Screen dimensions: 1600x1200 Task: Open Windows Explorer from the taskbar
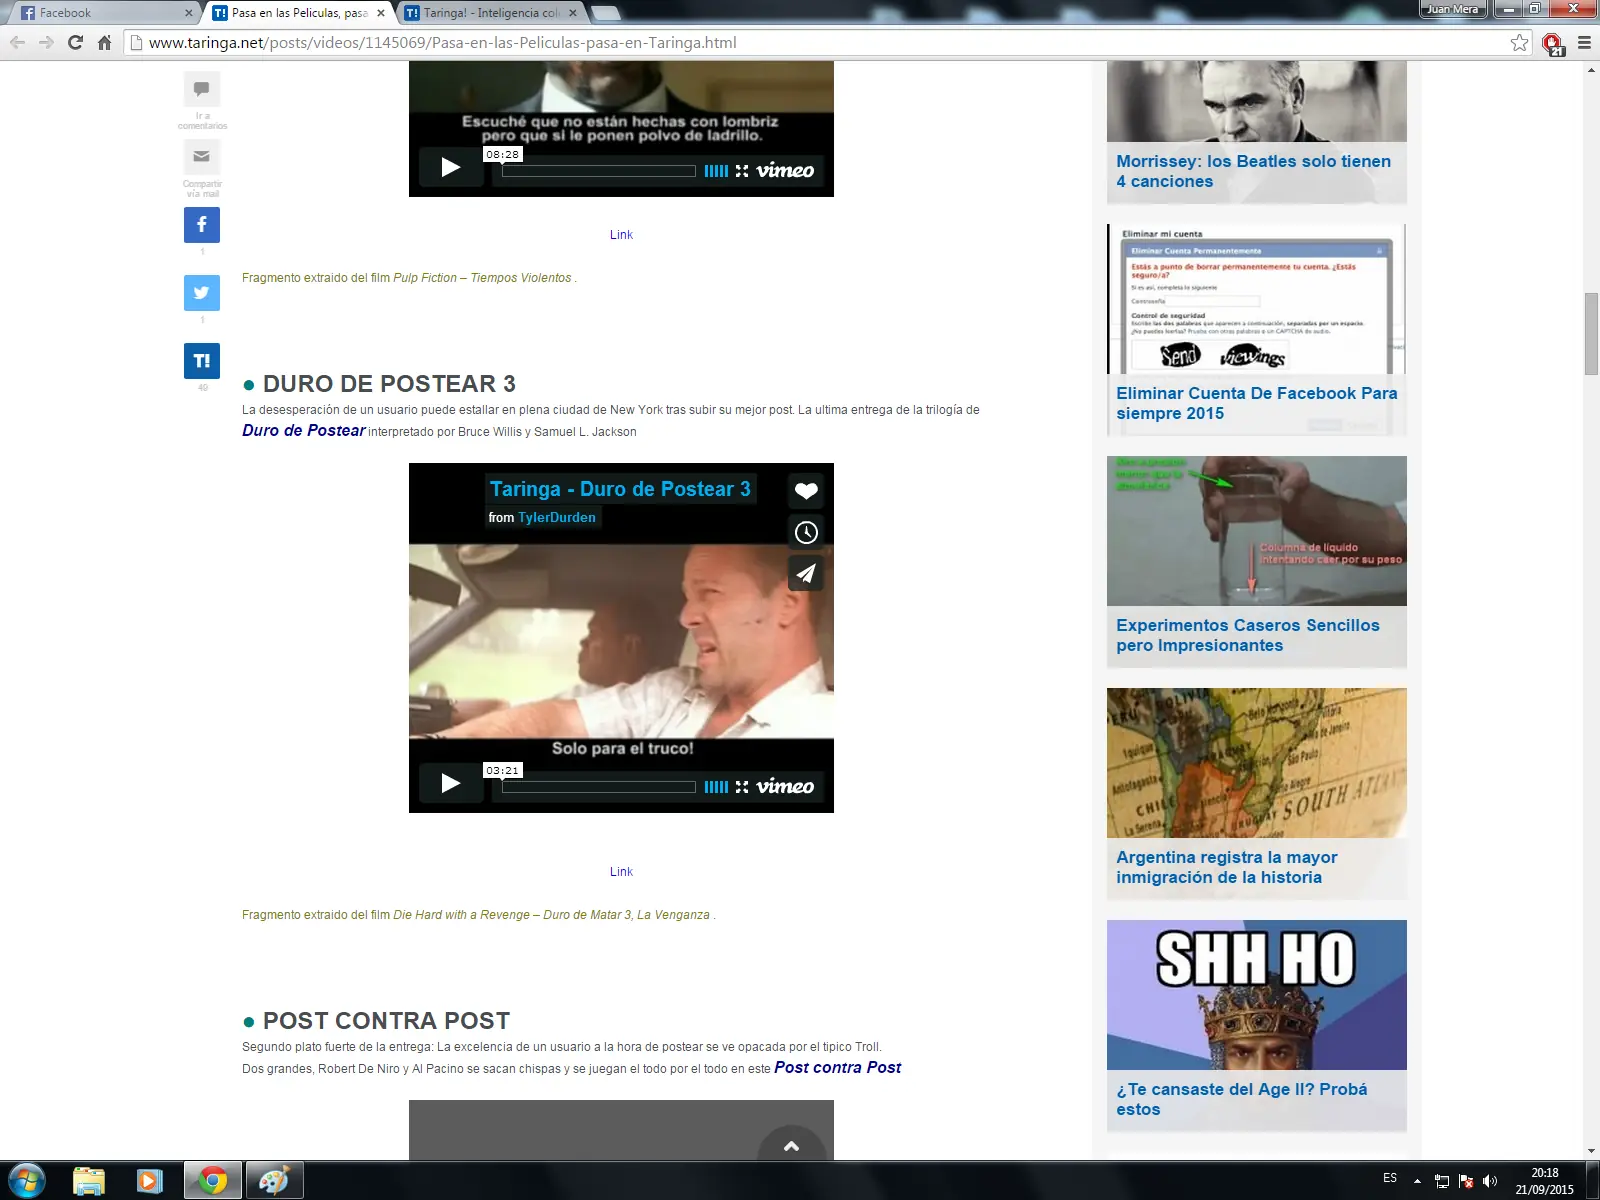tap(89, 1181)
